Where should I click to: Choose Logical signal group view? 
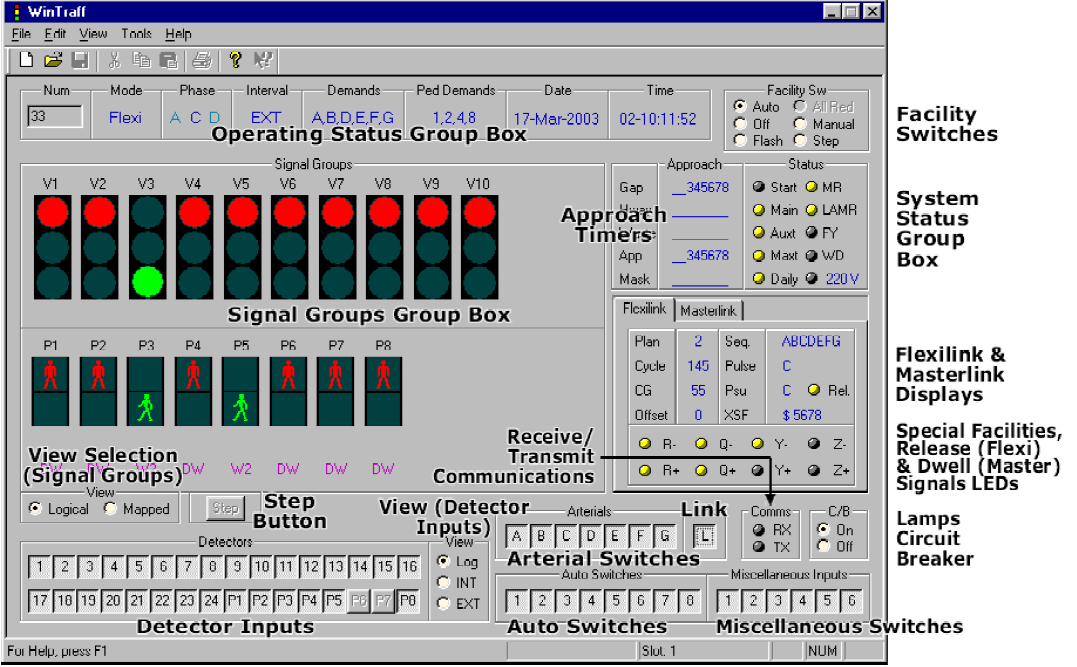click(35, 509)
